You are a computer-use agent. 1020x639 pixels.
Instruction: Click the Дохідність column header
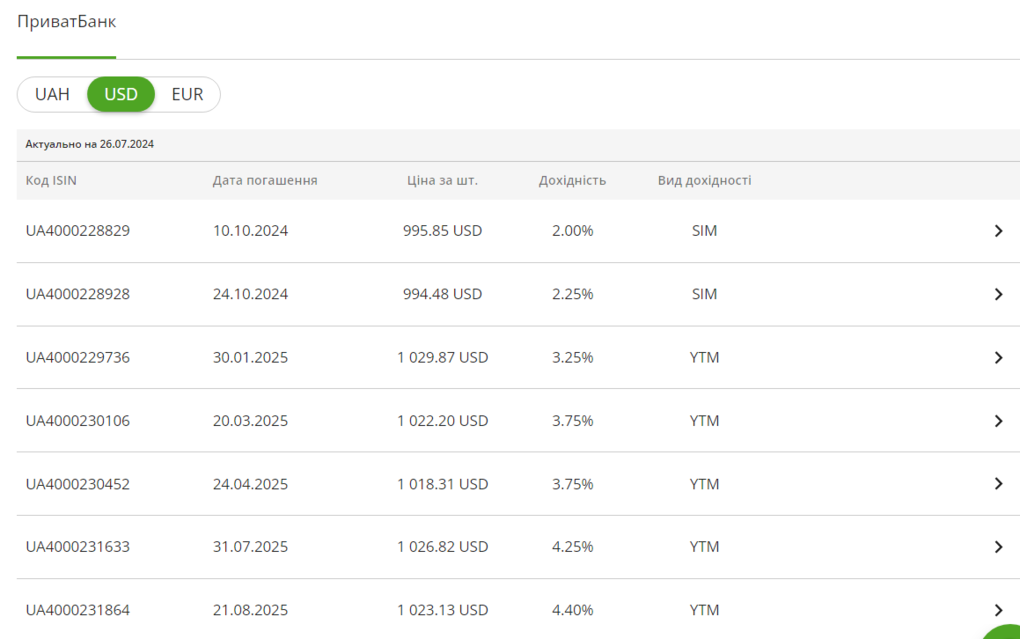tap(572, 181)
